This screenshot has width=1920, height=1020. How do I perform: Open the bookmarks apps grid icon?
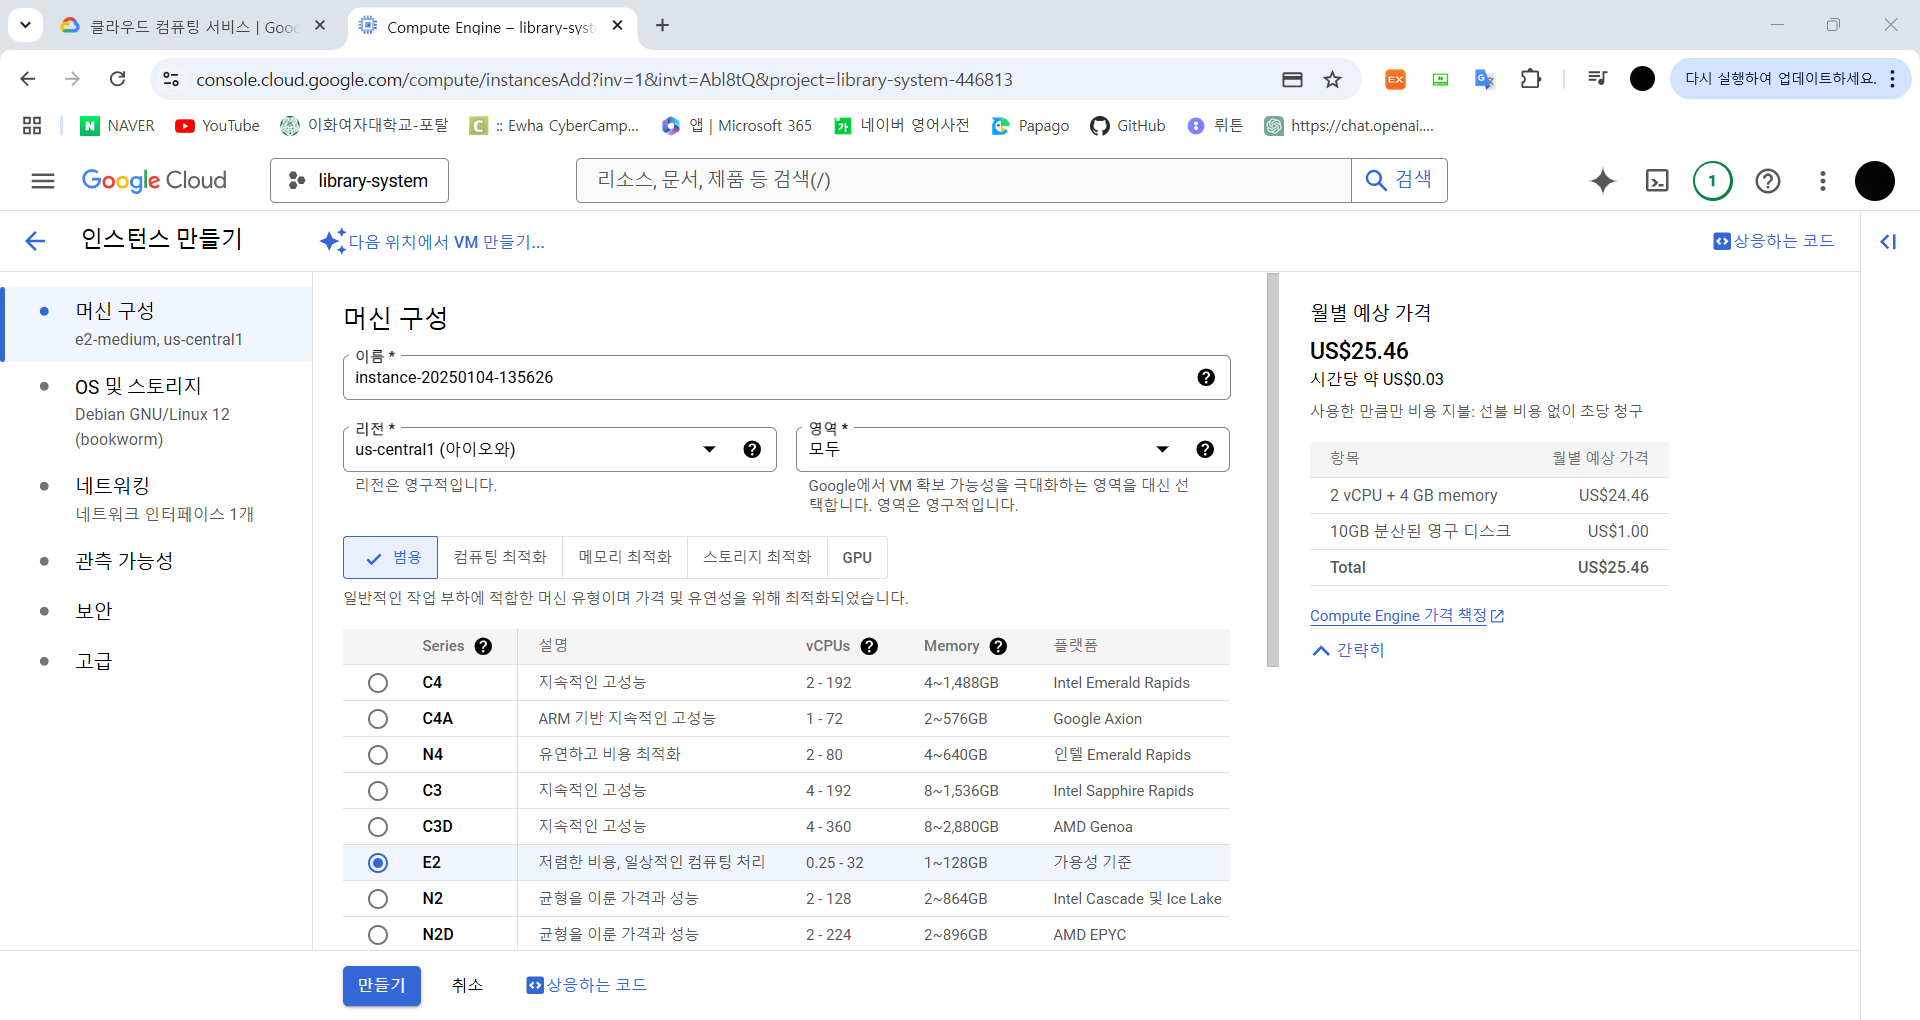coord(32,125)
